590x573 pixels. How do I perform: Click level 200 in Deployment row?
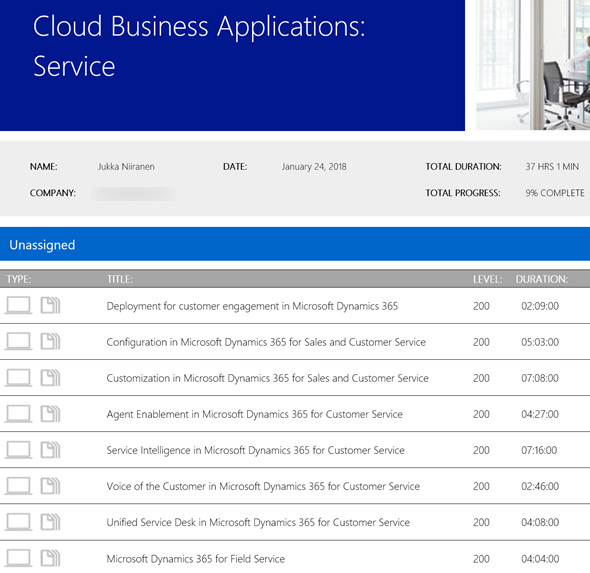pos(481,306)
